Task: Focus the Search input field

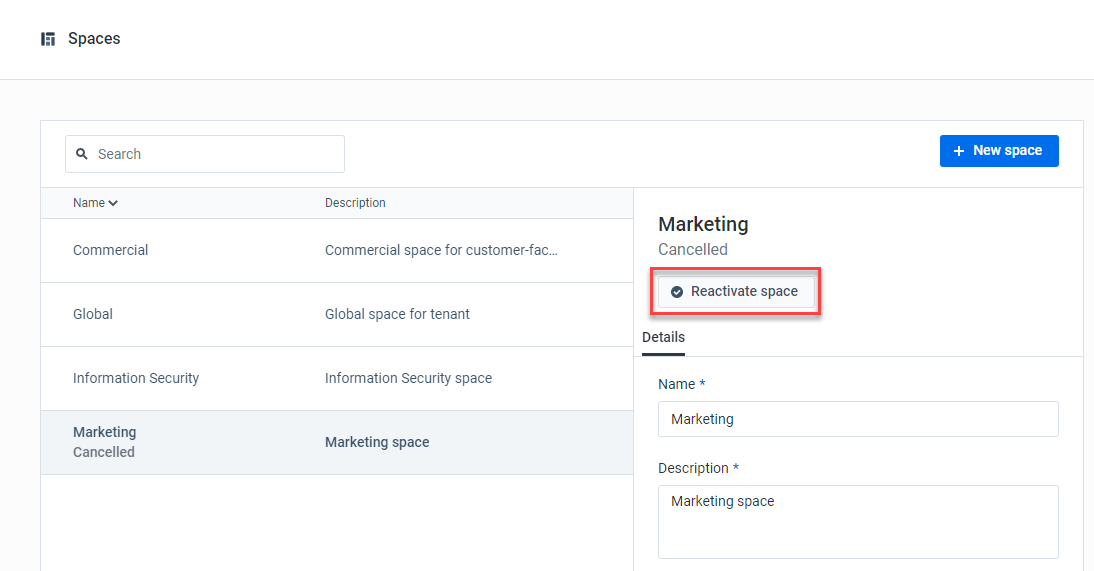Action: 205,154
